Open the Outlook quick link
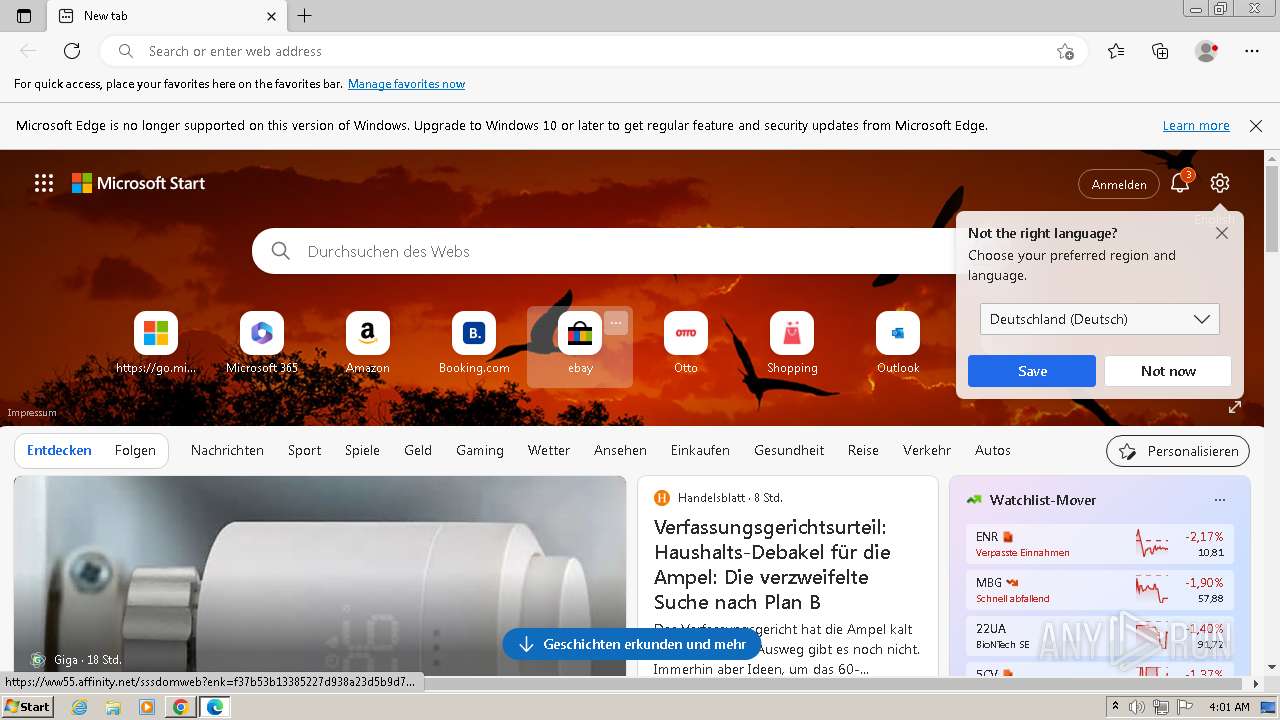This screenshot has height=720, width=1280. (x=898, y=344)
